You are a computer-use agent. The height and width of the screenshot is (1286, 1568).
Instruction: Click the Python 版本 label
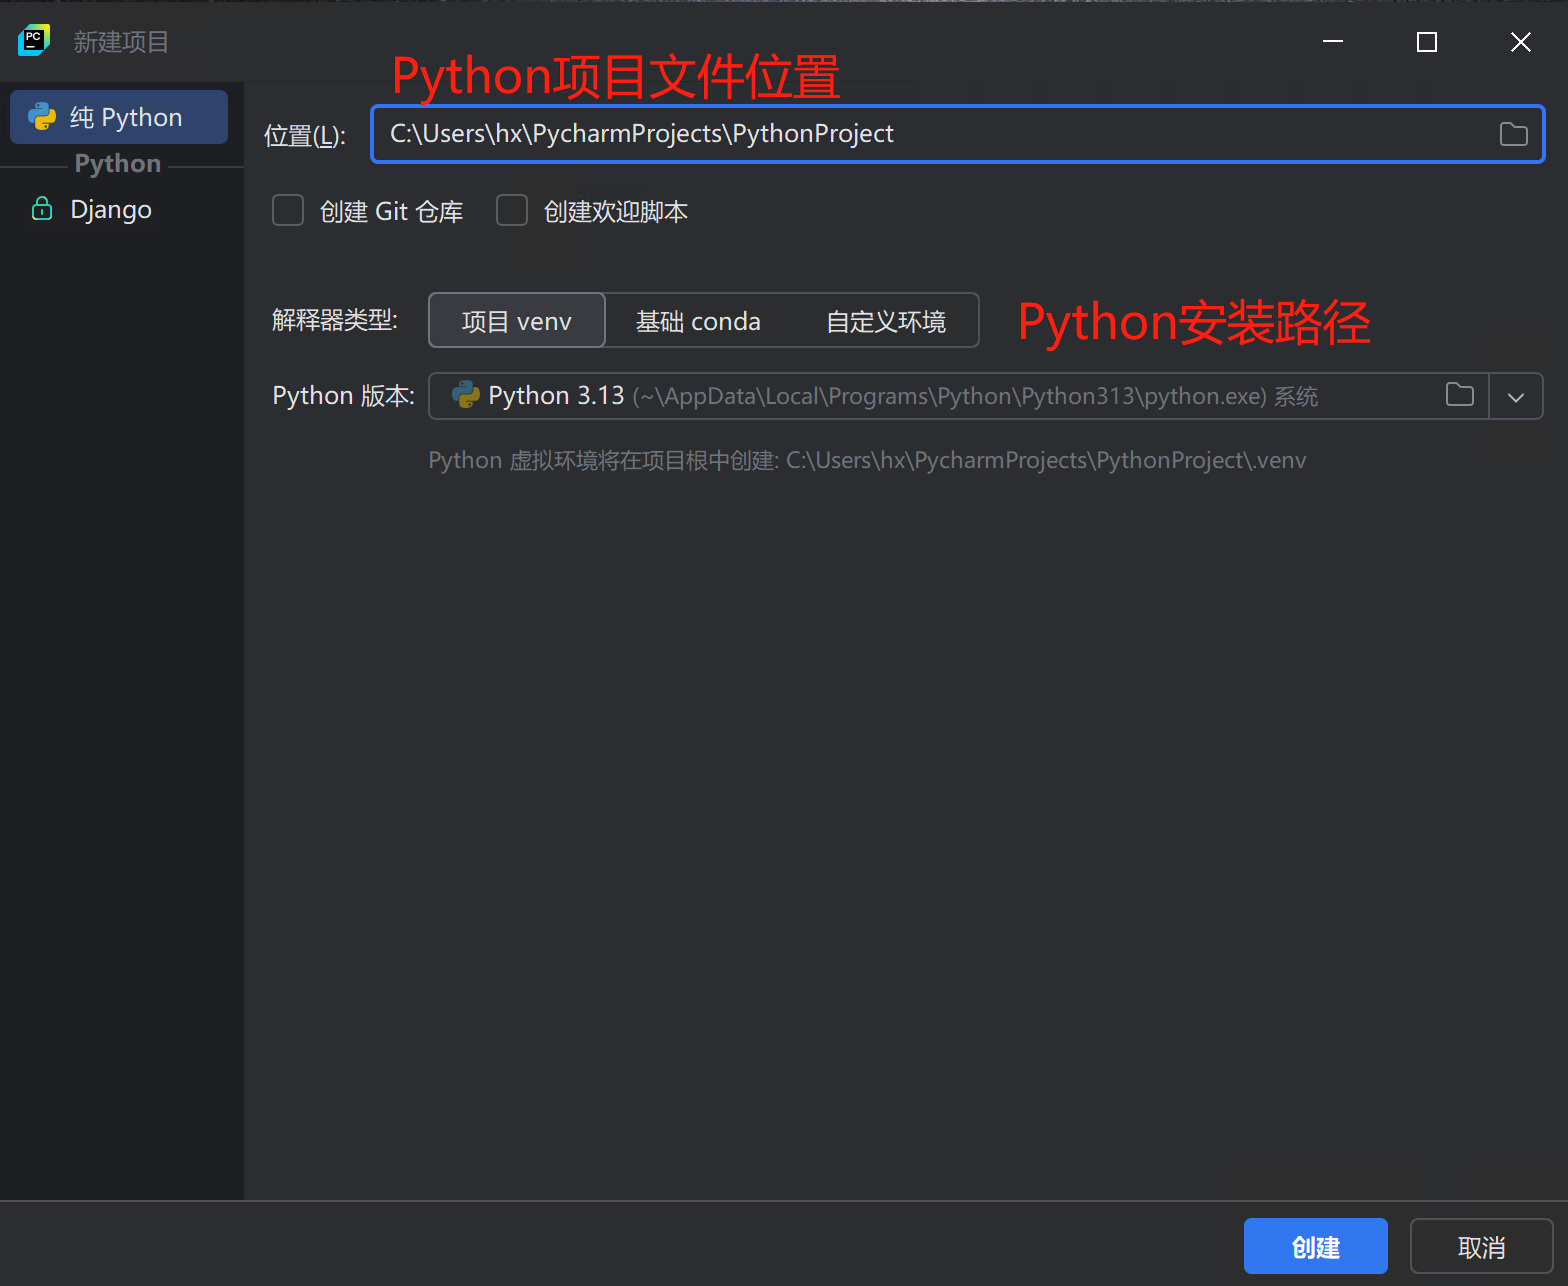[343, 396]
